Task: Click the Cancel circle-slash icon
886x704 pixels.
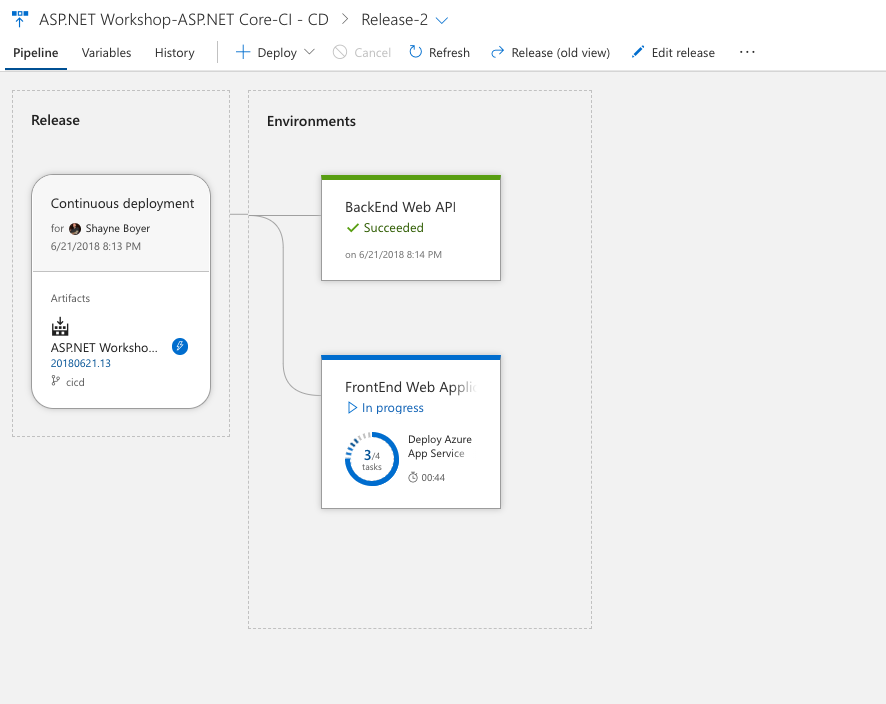Action: [340, 52]
